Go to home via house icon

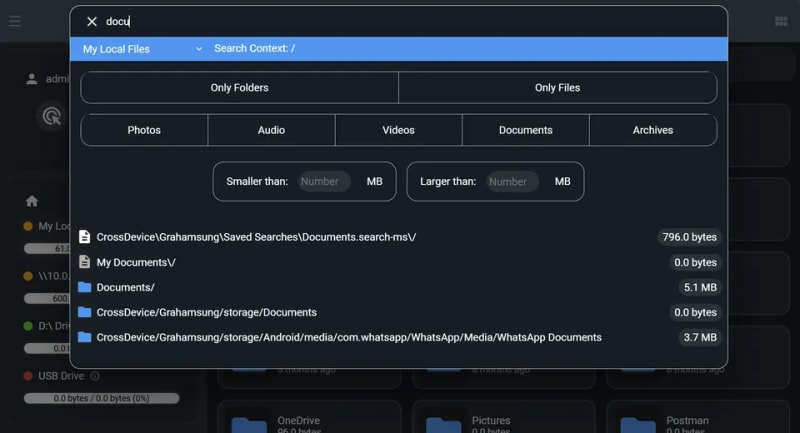click(x=32, y=201)
